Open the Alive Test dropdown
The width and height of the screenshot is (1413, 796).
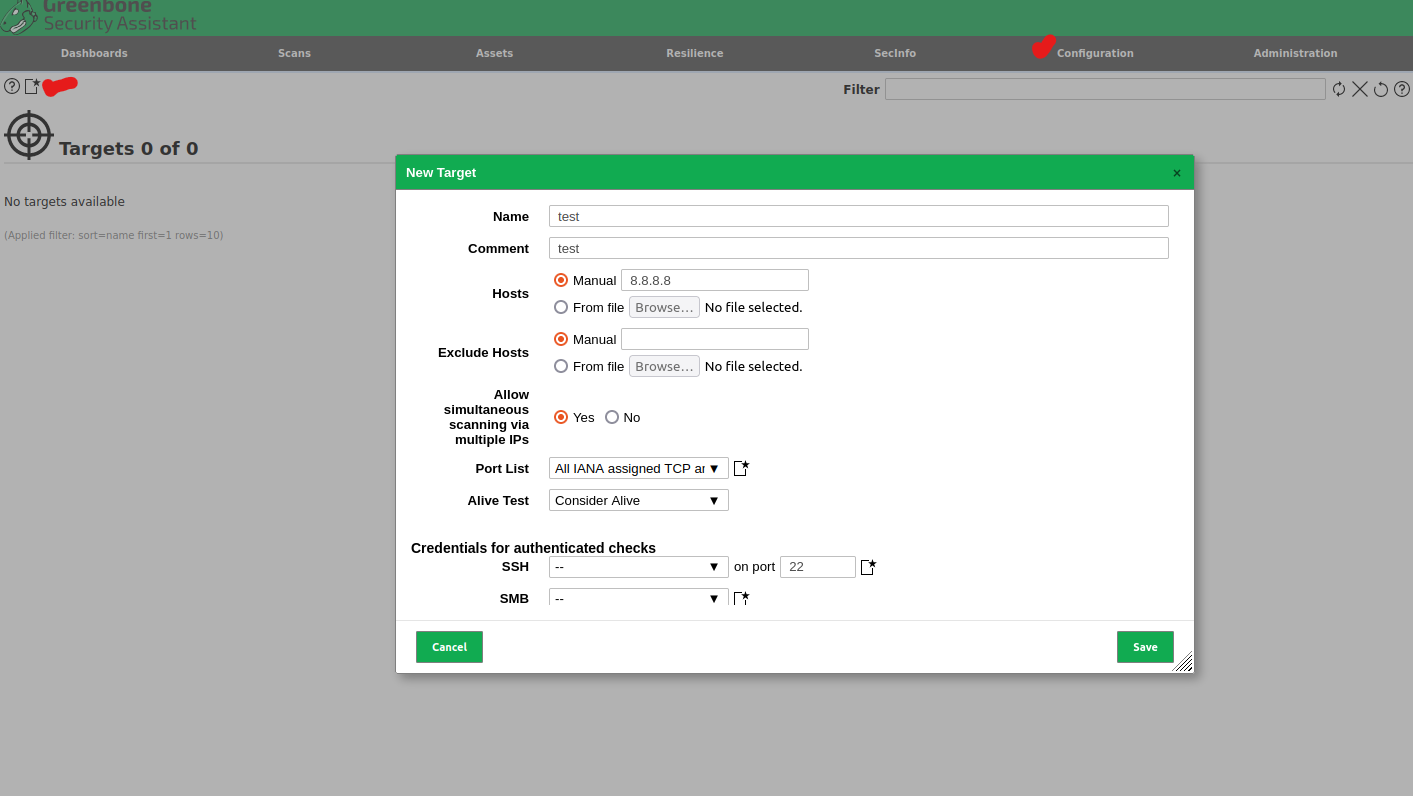point(638,500)
